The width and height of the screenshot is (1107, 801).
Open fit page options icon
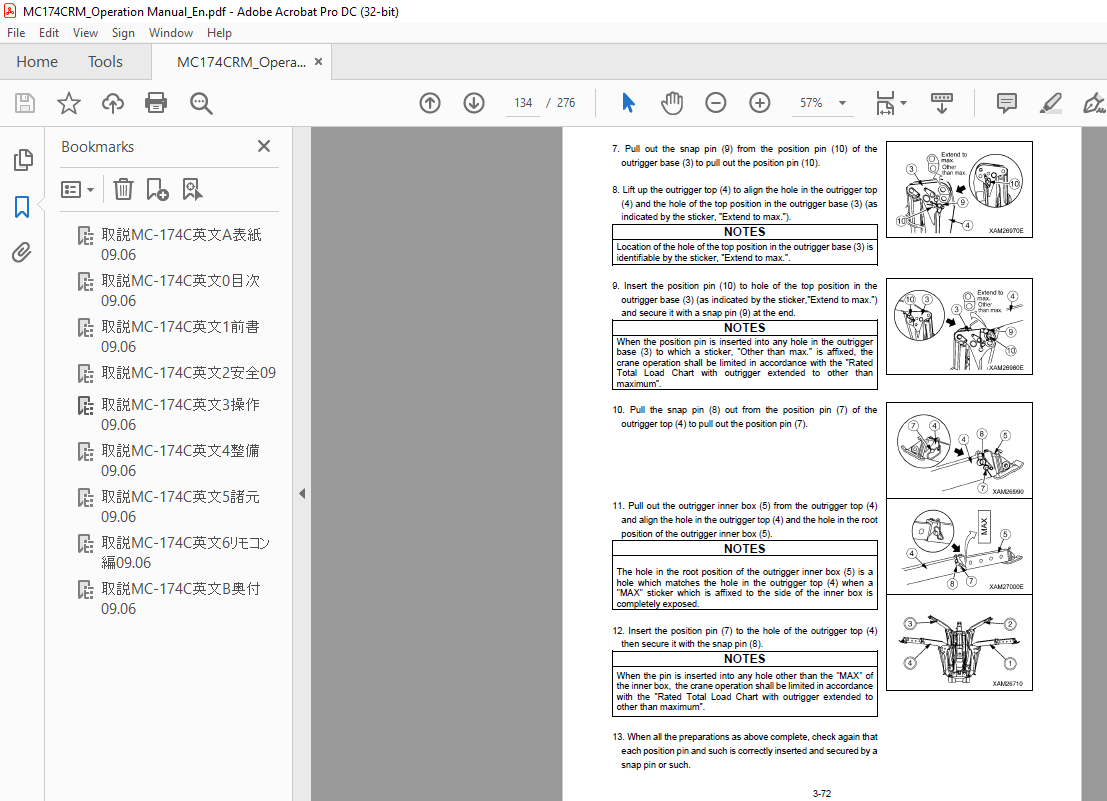click(x=890, y=103)
